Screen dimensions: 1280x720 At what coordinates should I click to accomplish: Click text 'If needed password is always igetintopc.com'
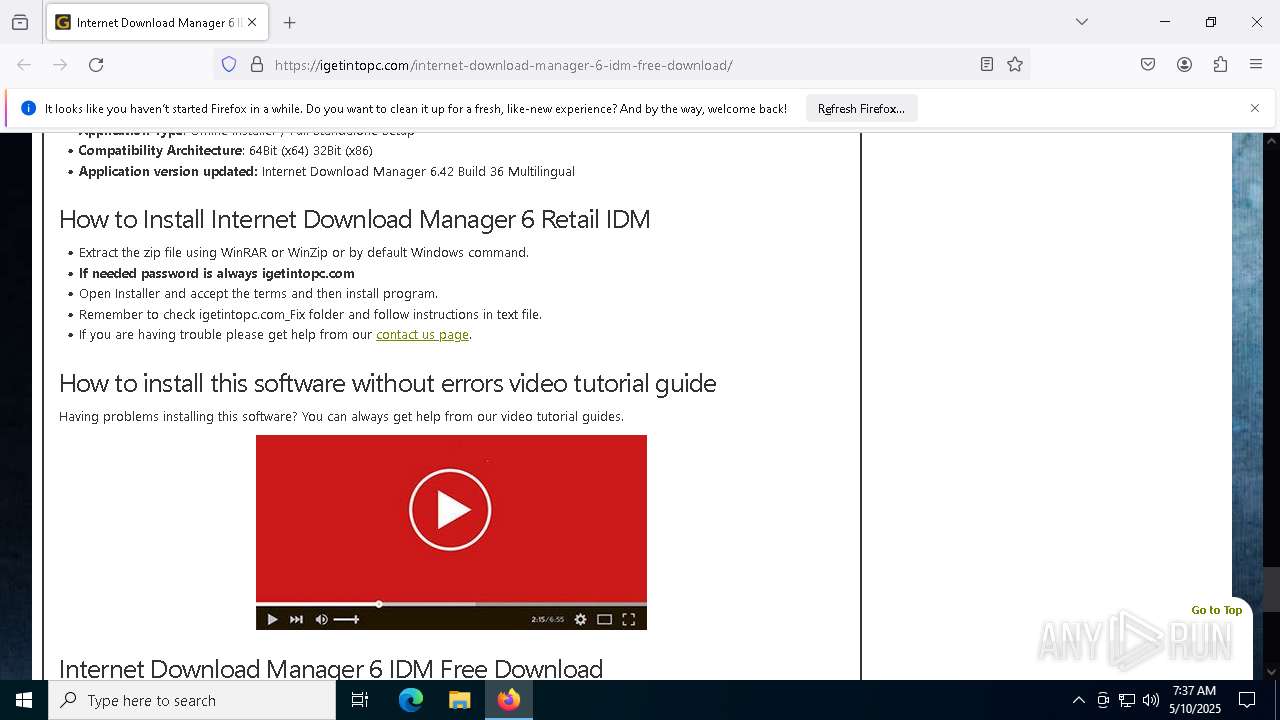216,273
